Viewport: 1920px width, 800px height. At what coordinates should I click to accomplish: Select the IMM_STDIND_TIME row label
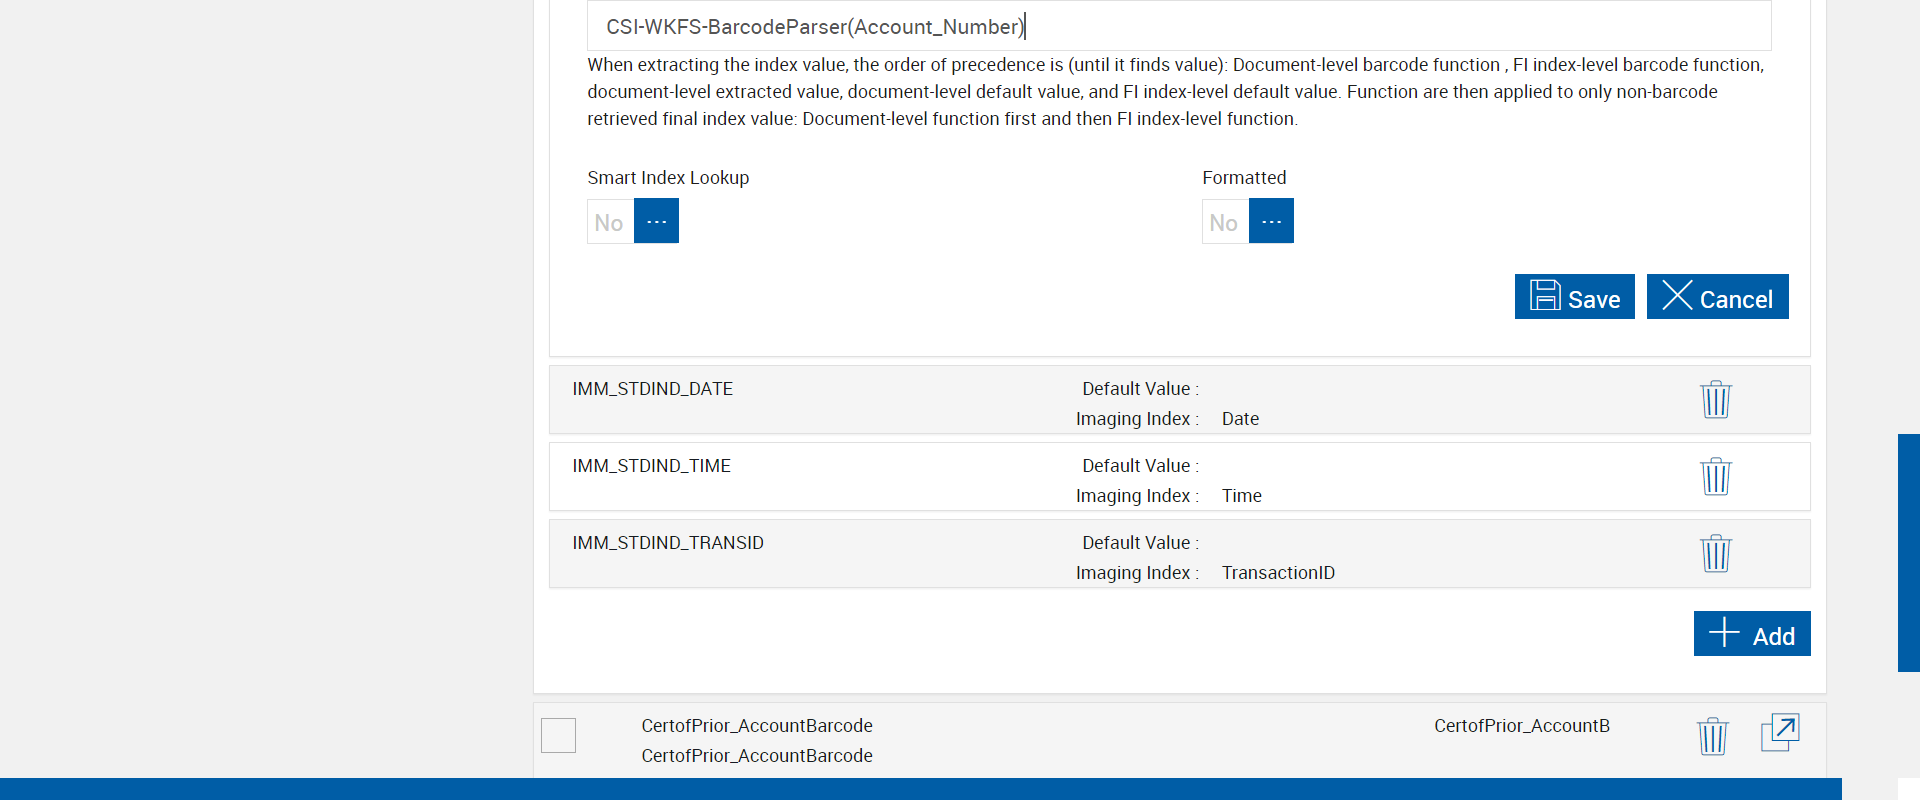[x=652, y=466]
